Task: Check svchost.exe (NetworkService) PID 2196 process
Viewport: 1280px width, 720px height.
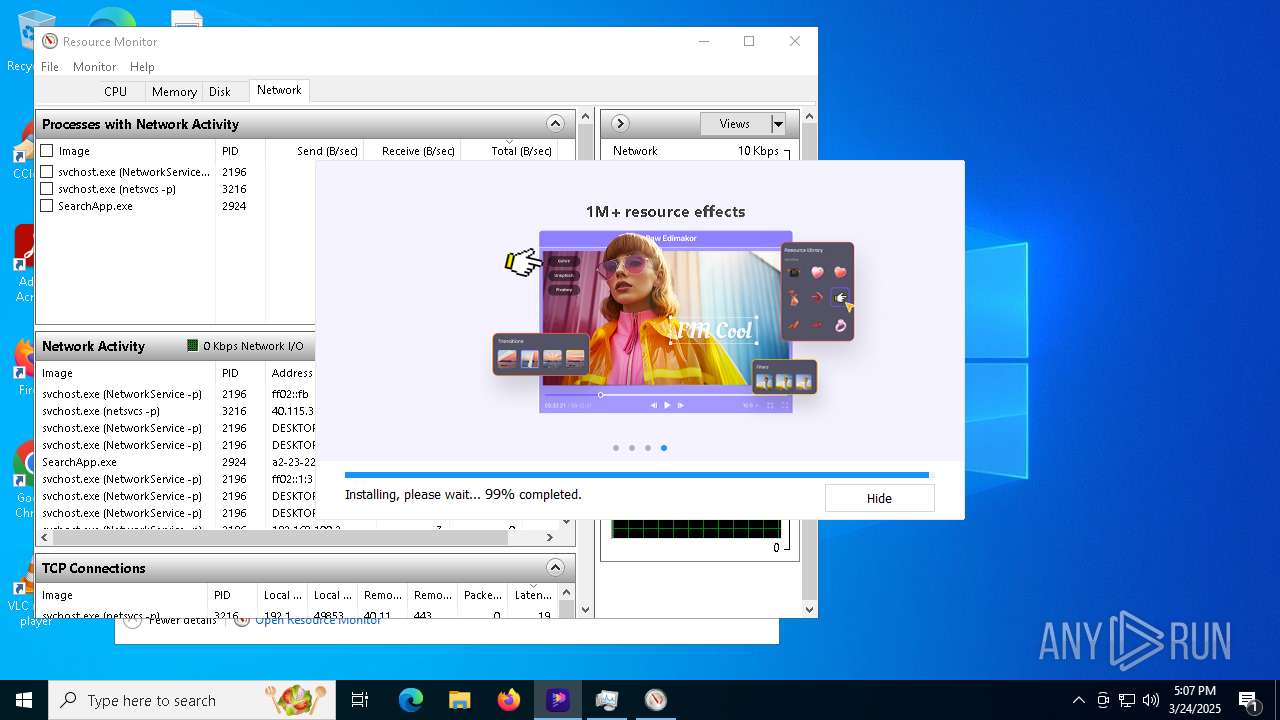Action: (x=47, y=172)
